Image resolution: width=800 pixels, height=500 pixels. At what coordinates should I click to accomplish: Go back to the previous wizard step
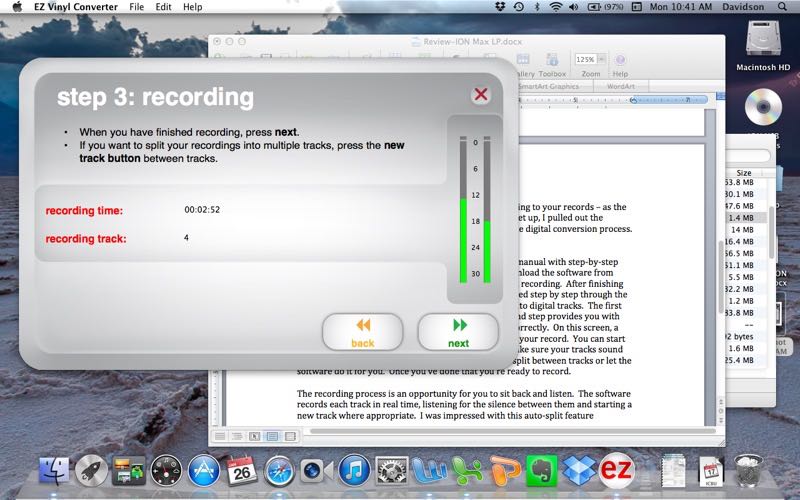[x=362, y=332]
